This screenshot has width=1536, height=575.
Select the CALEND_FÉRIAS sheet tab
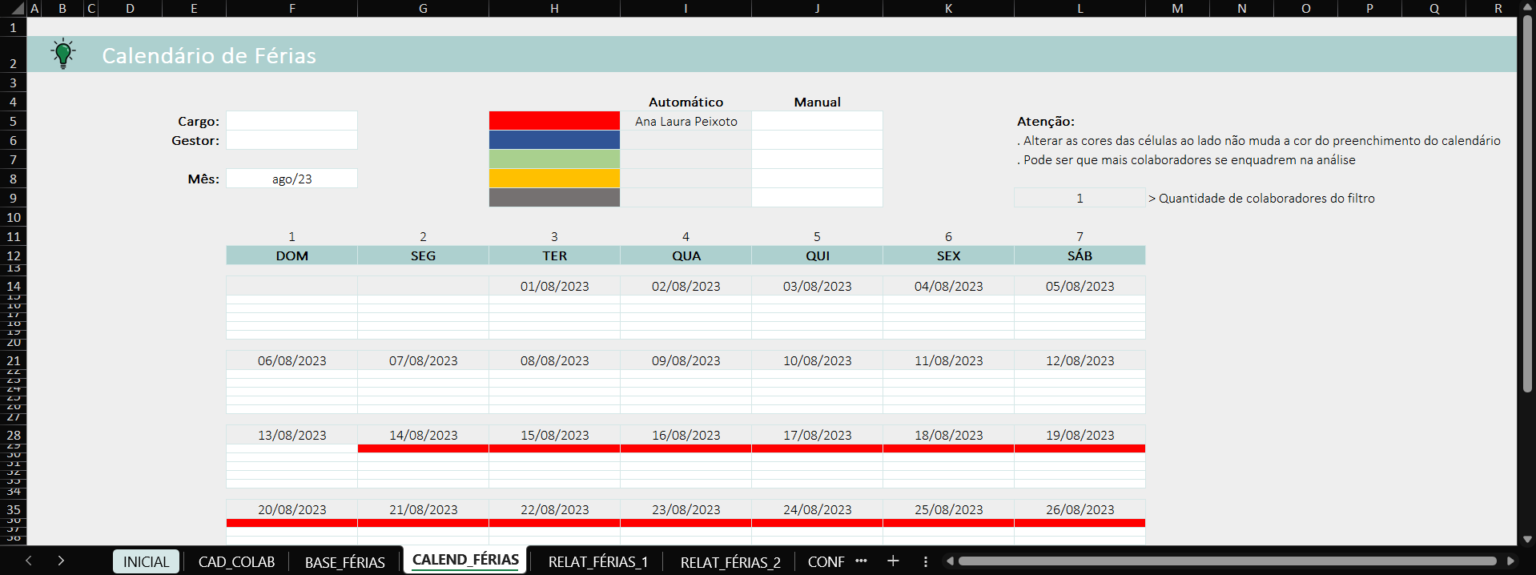(465, 560)
